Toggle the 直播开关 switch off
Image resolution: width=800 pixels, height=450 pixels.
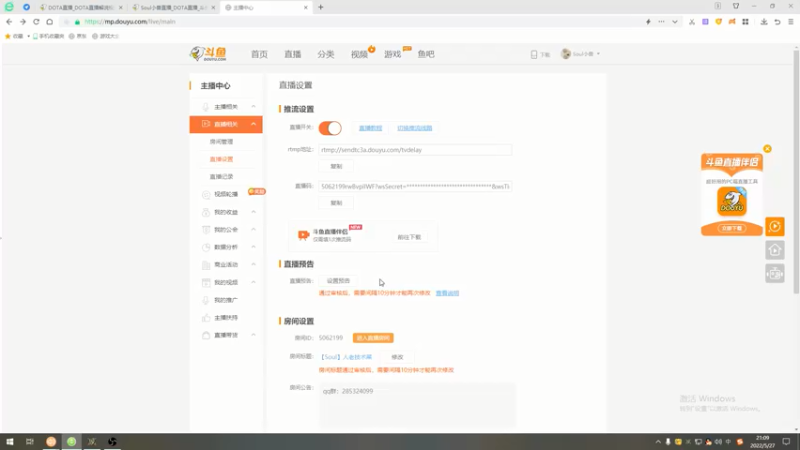[x=330, y=128]
